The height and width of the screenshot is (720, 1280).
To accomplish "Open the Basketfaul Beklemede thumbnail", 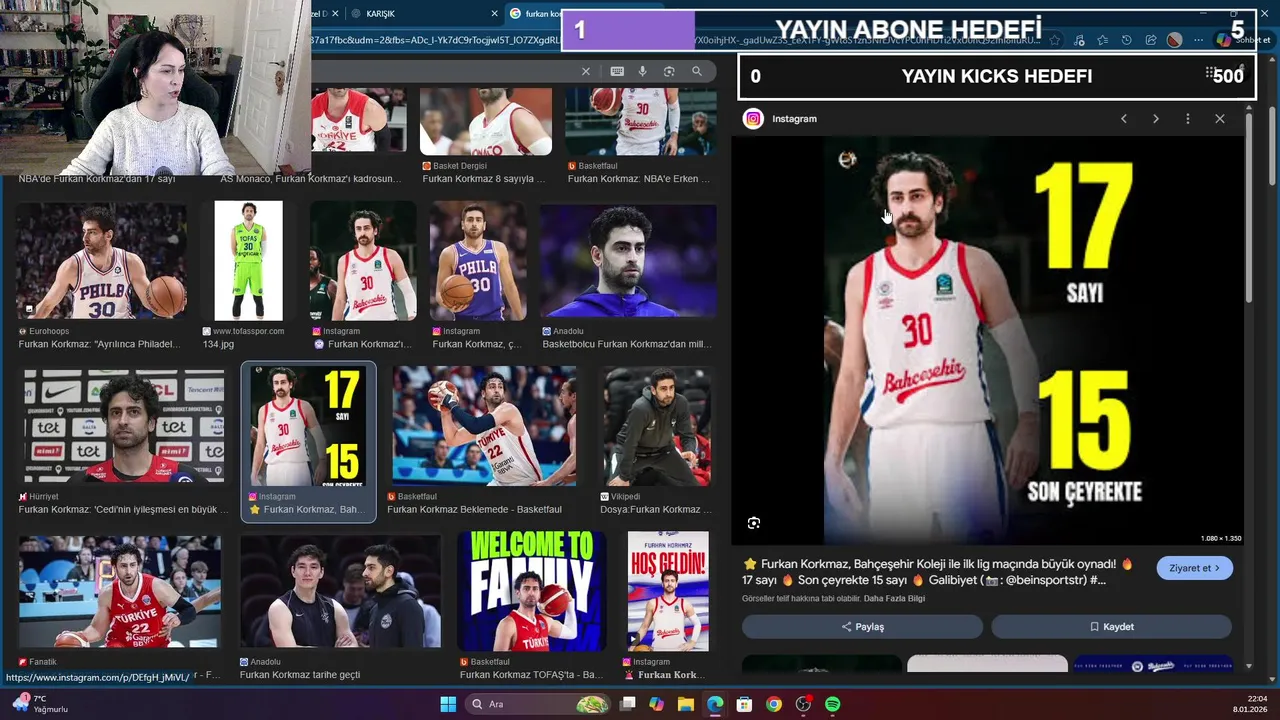I will coord(484,426).
